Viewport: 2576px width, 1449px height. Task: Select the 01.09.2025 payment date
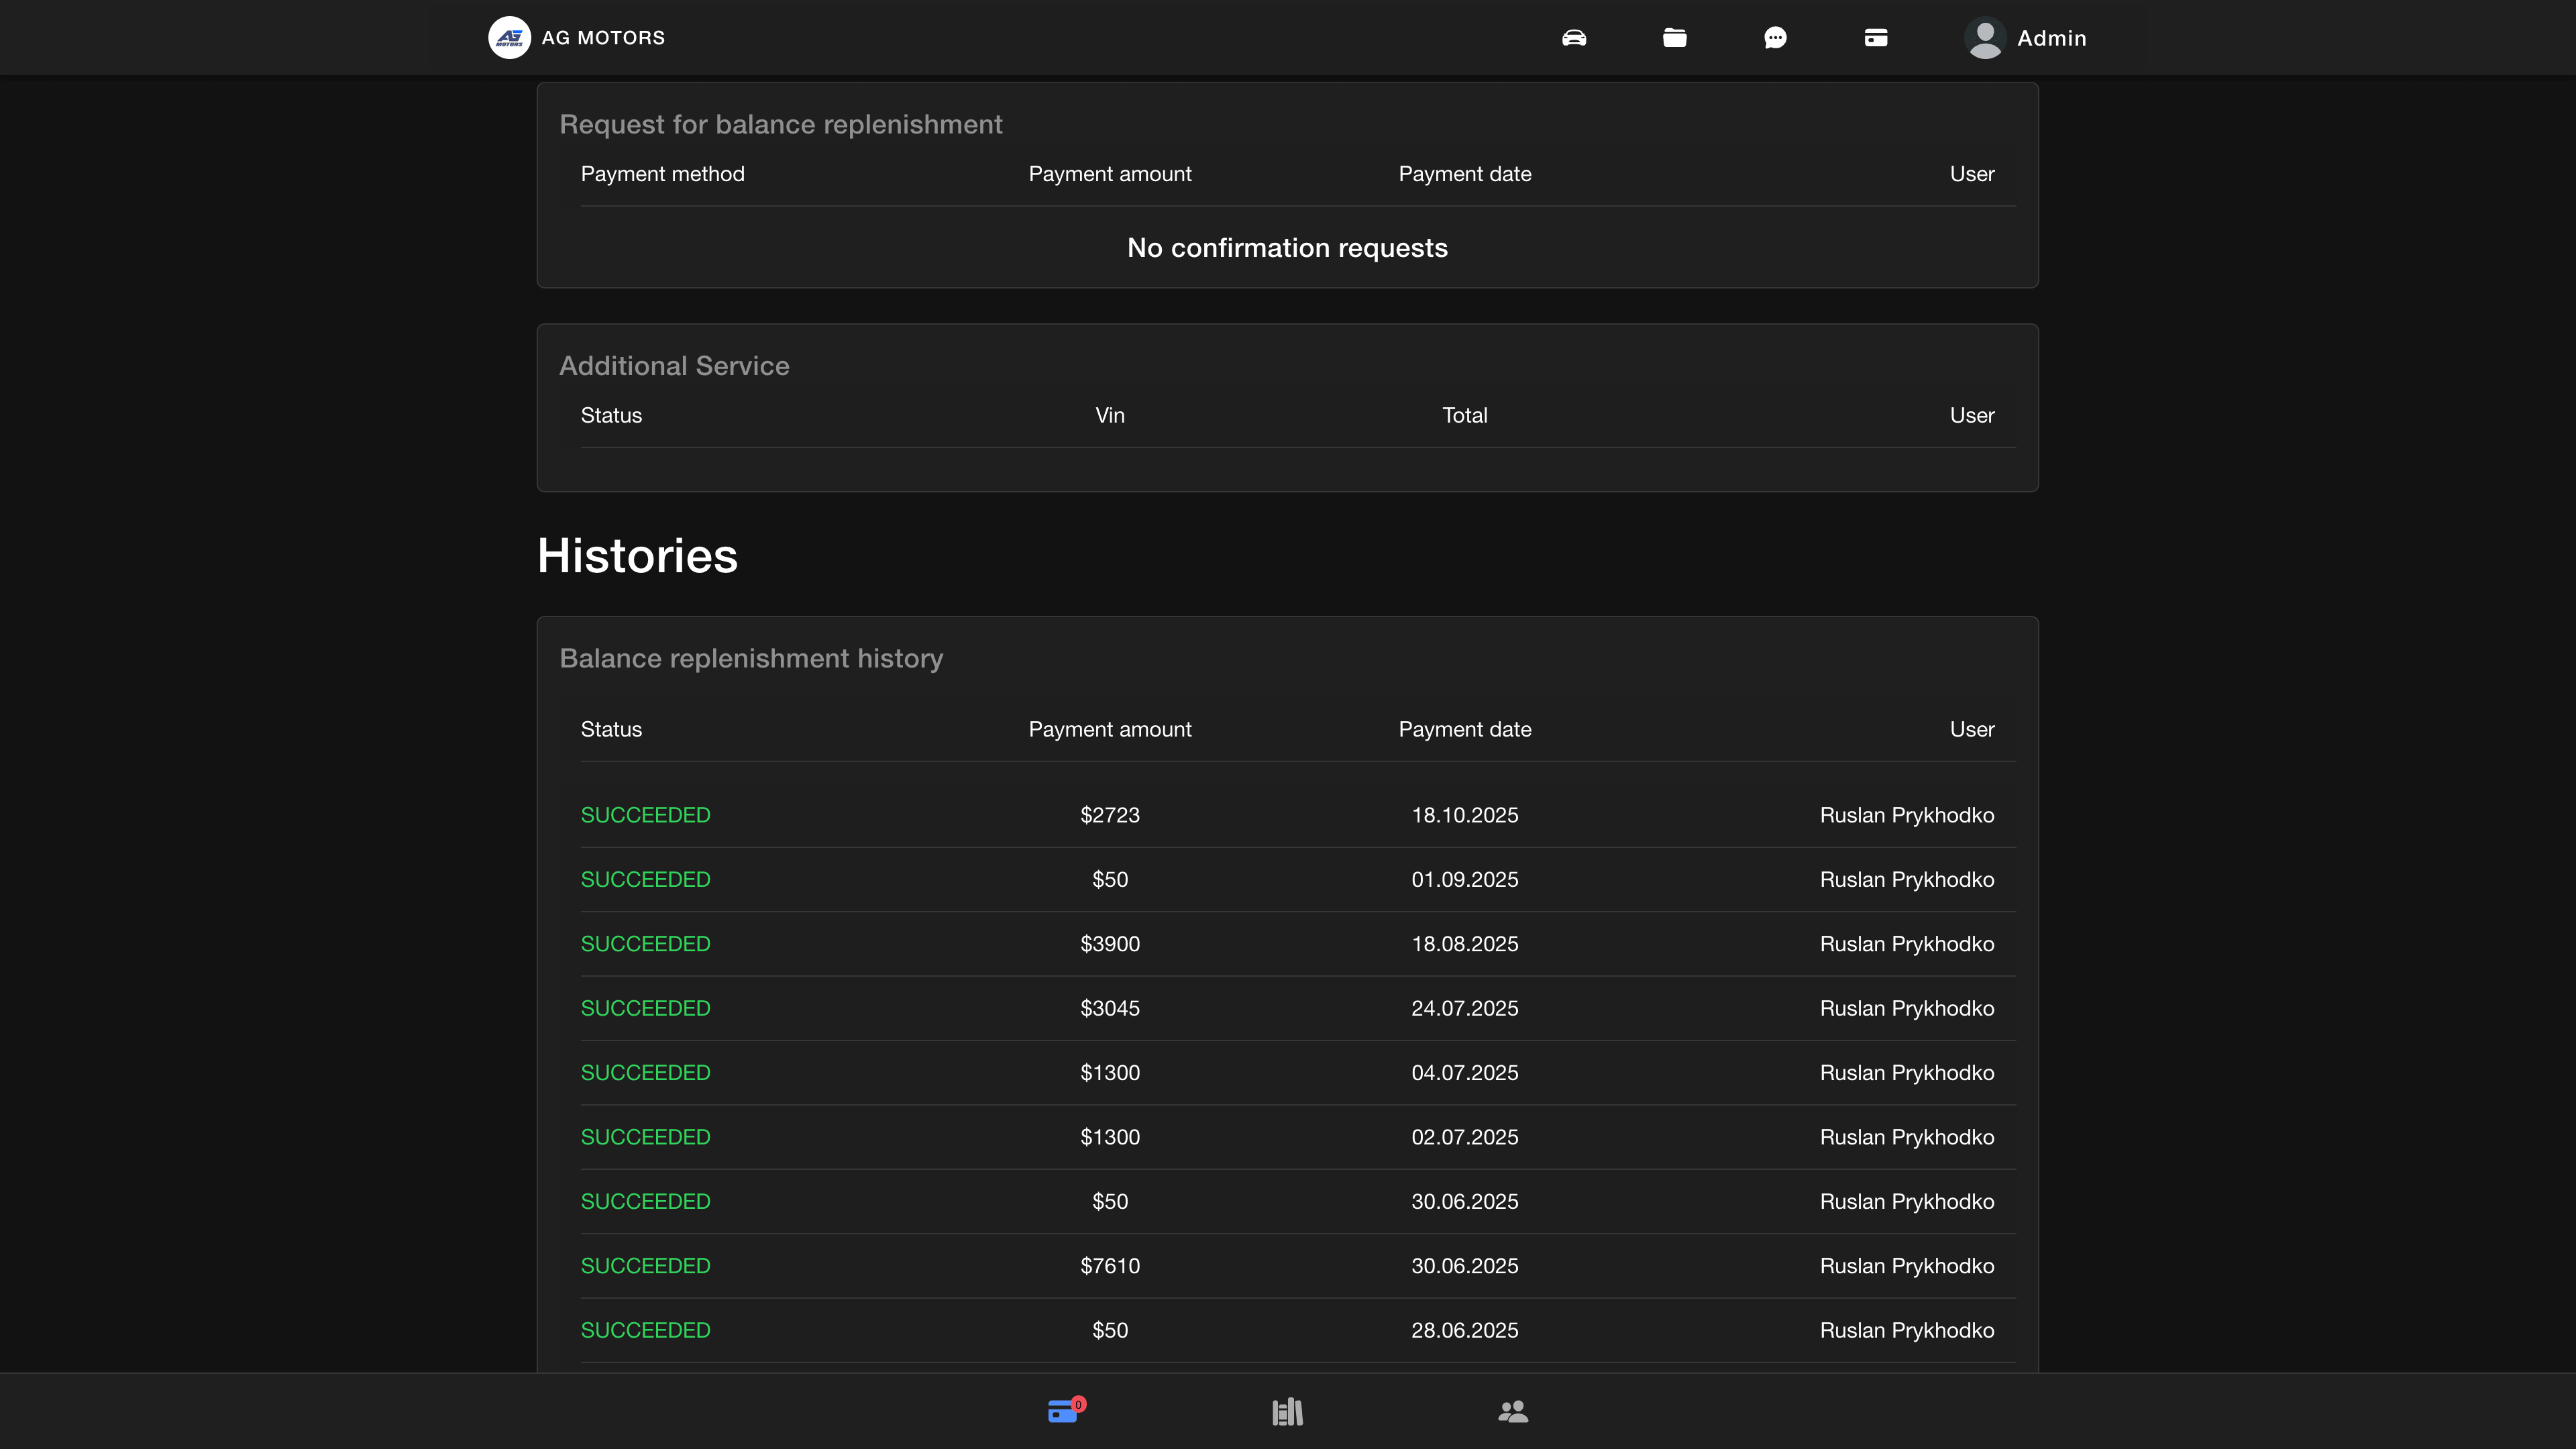[x=1465, y=879]
